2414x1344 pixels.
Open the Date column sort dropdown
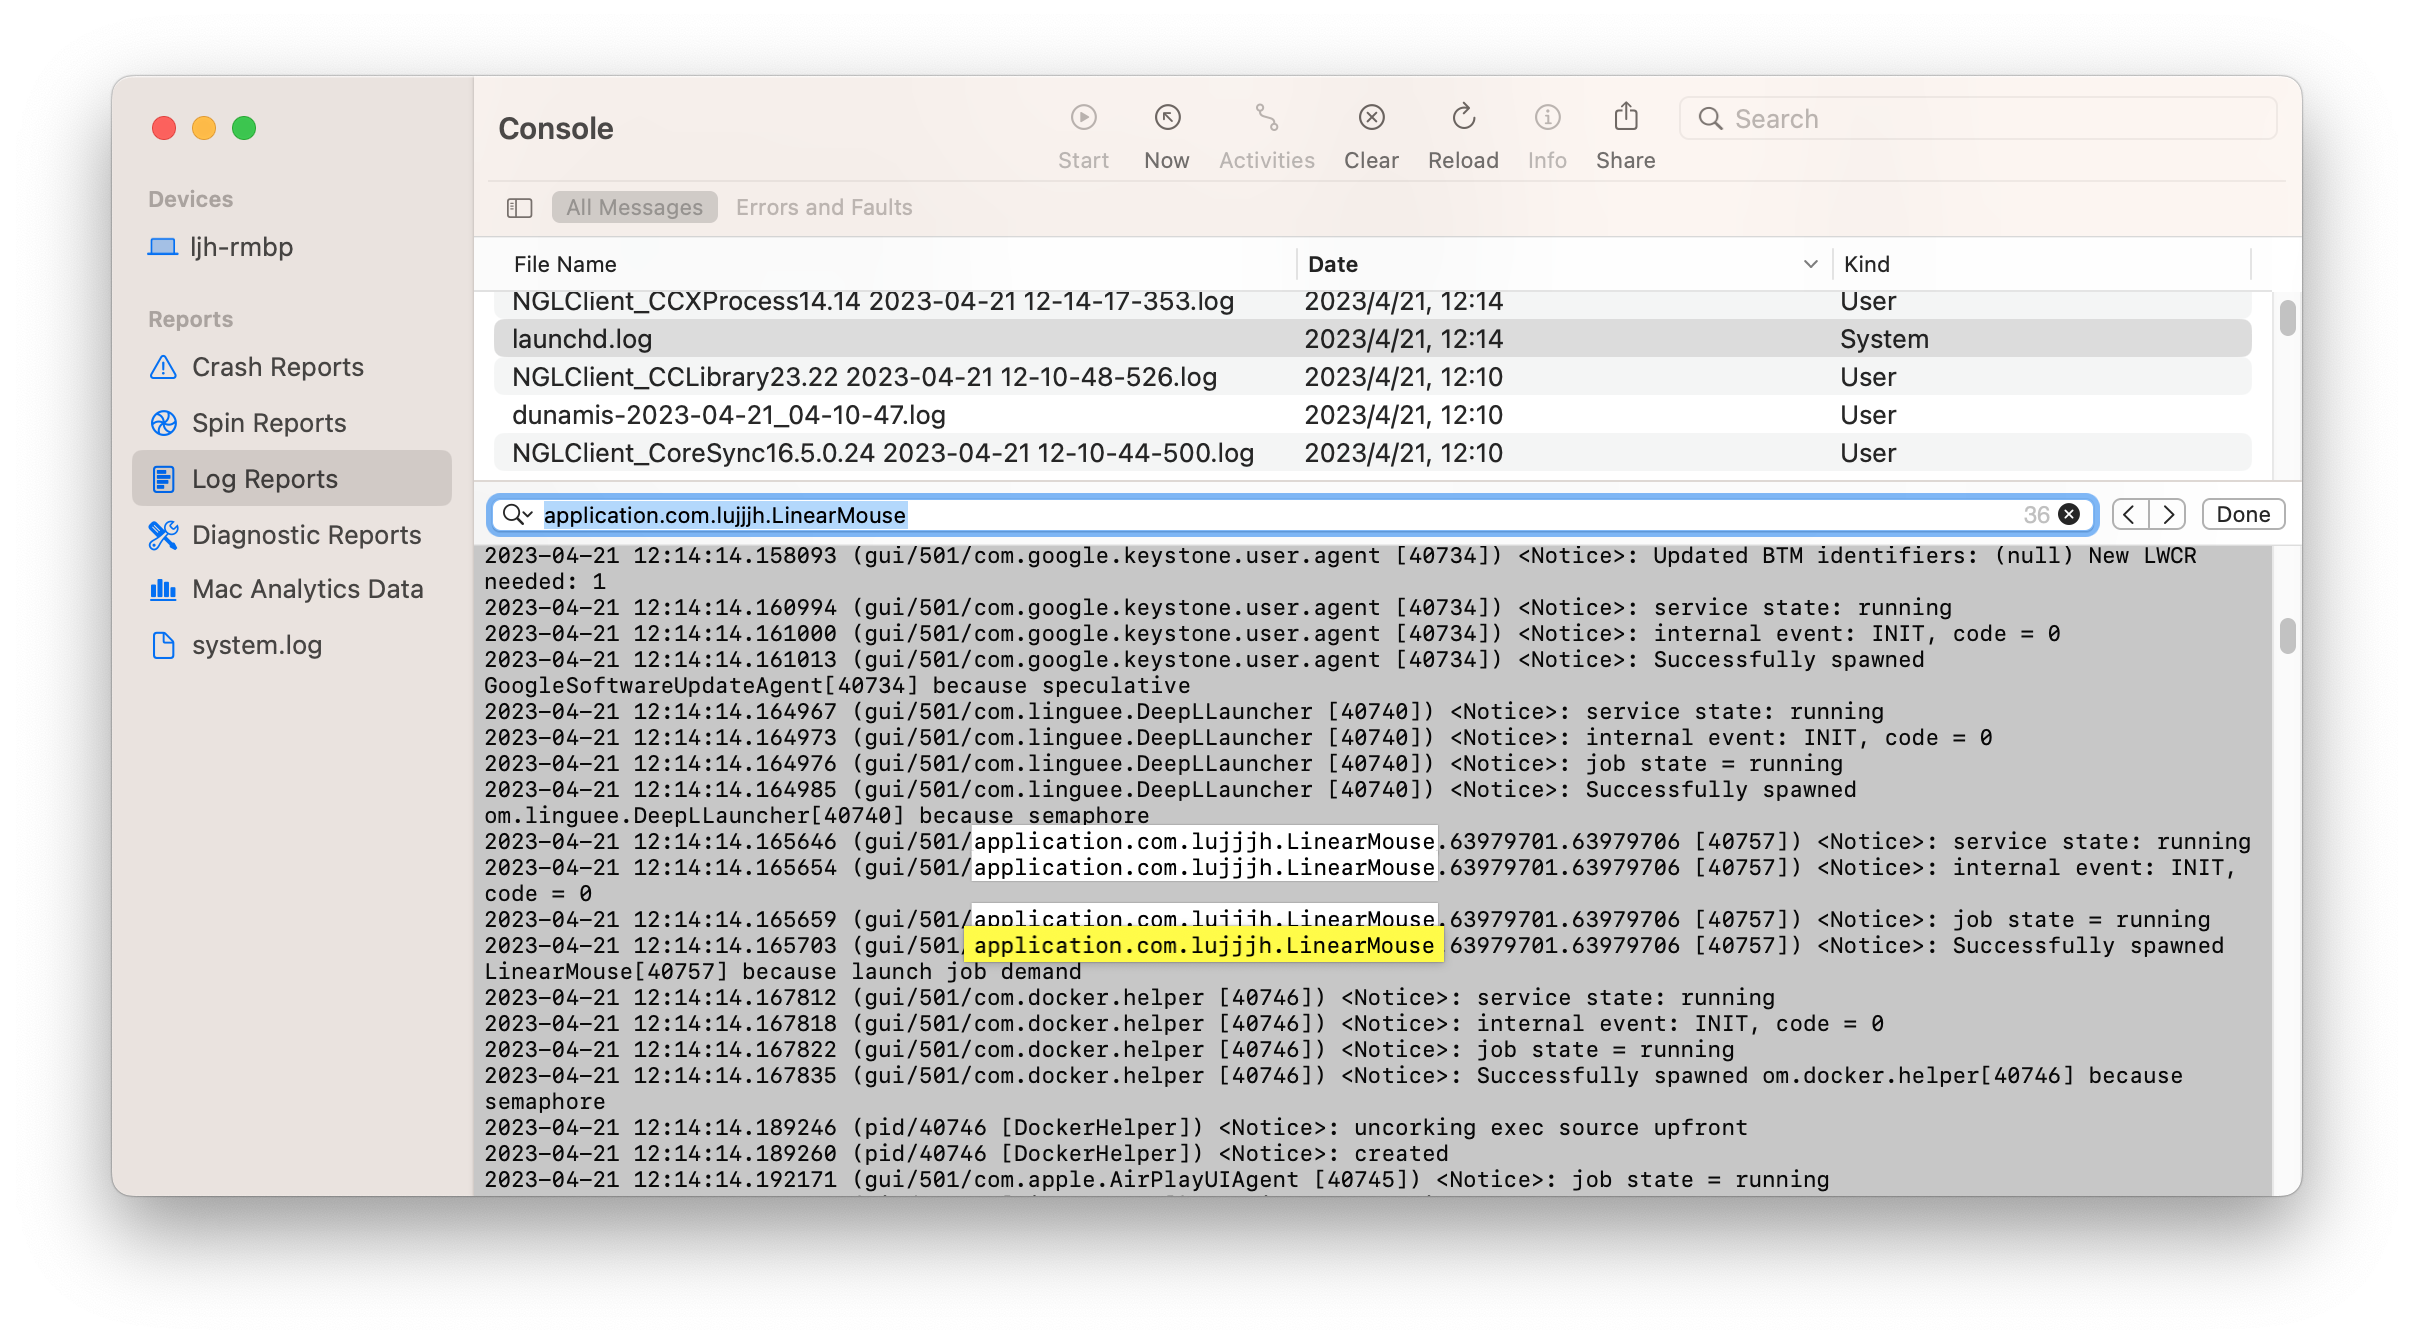point(1810,264)
